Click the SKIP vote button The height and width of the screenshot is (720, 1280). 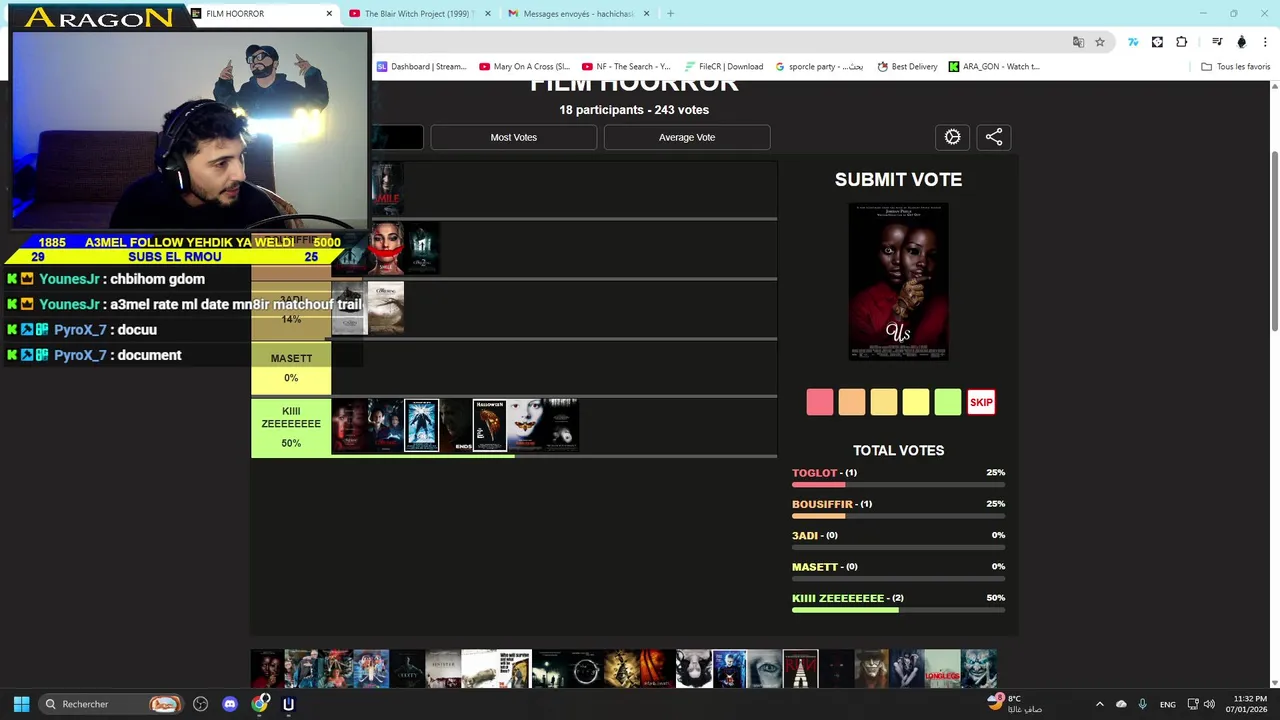point(981,402)
